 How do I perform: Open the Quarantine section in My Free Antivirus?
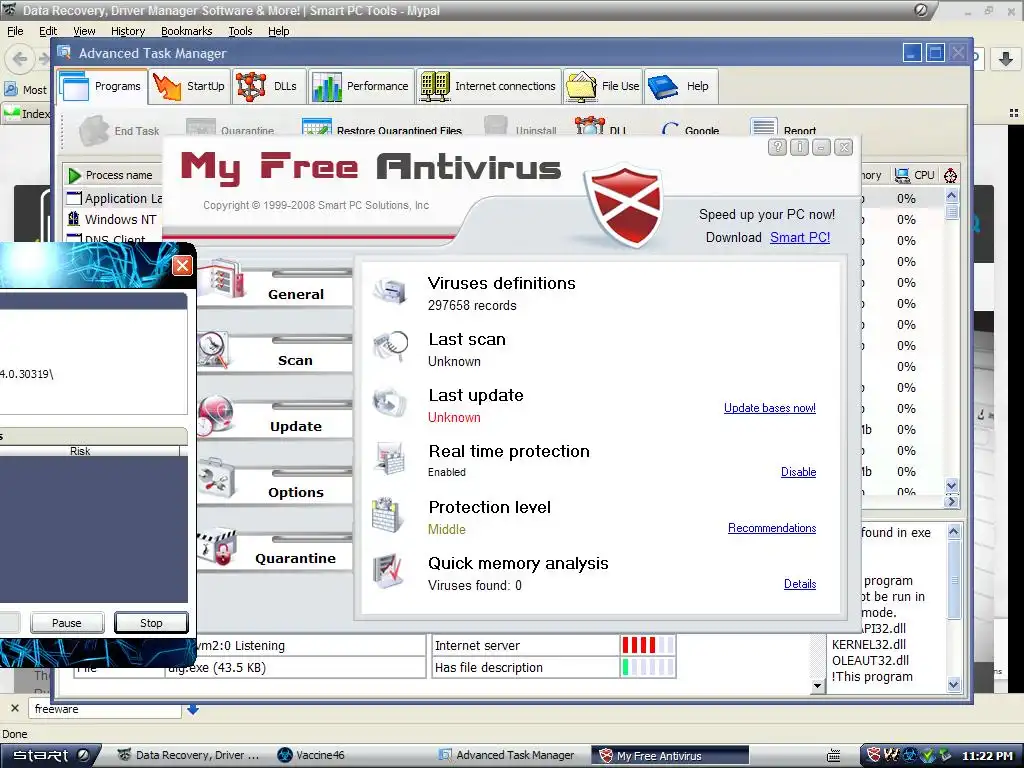(275, 551)
